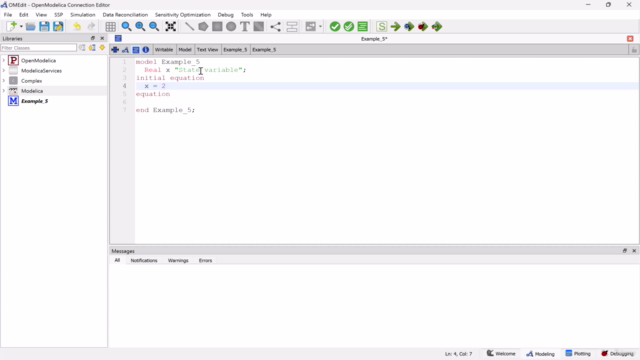The image size is (640, 360).
Task: Redo the last action
Action: 91,27
